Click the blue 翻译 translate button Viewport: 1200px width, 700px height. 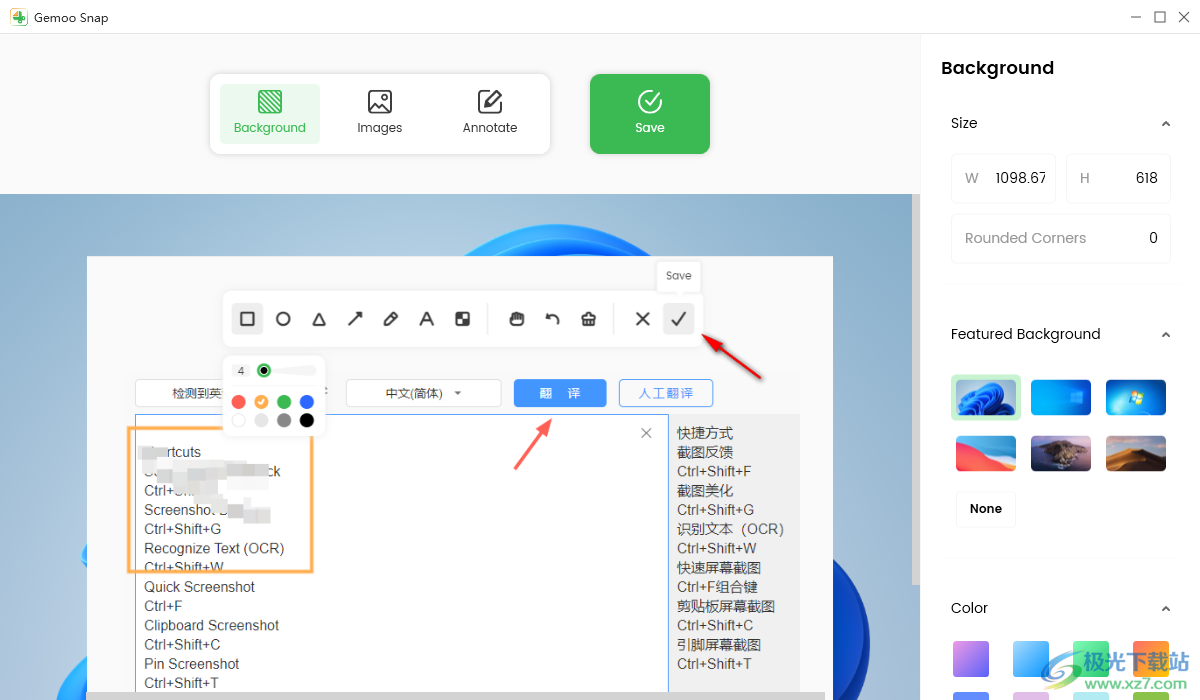[x=560, y=393]
